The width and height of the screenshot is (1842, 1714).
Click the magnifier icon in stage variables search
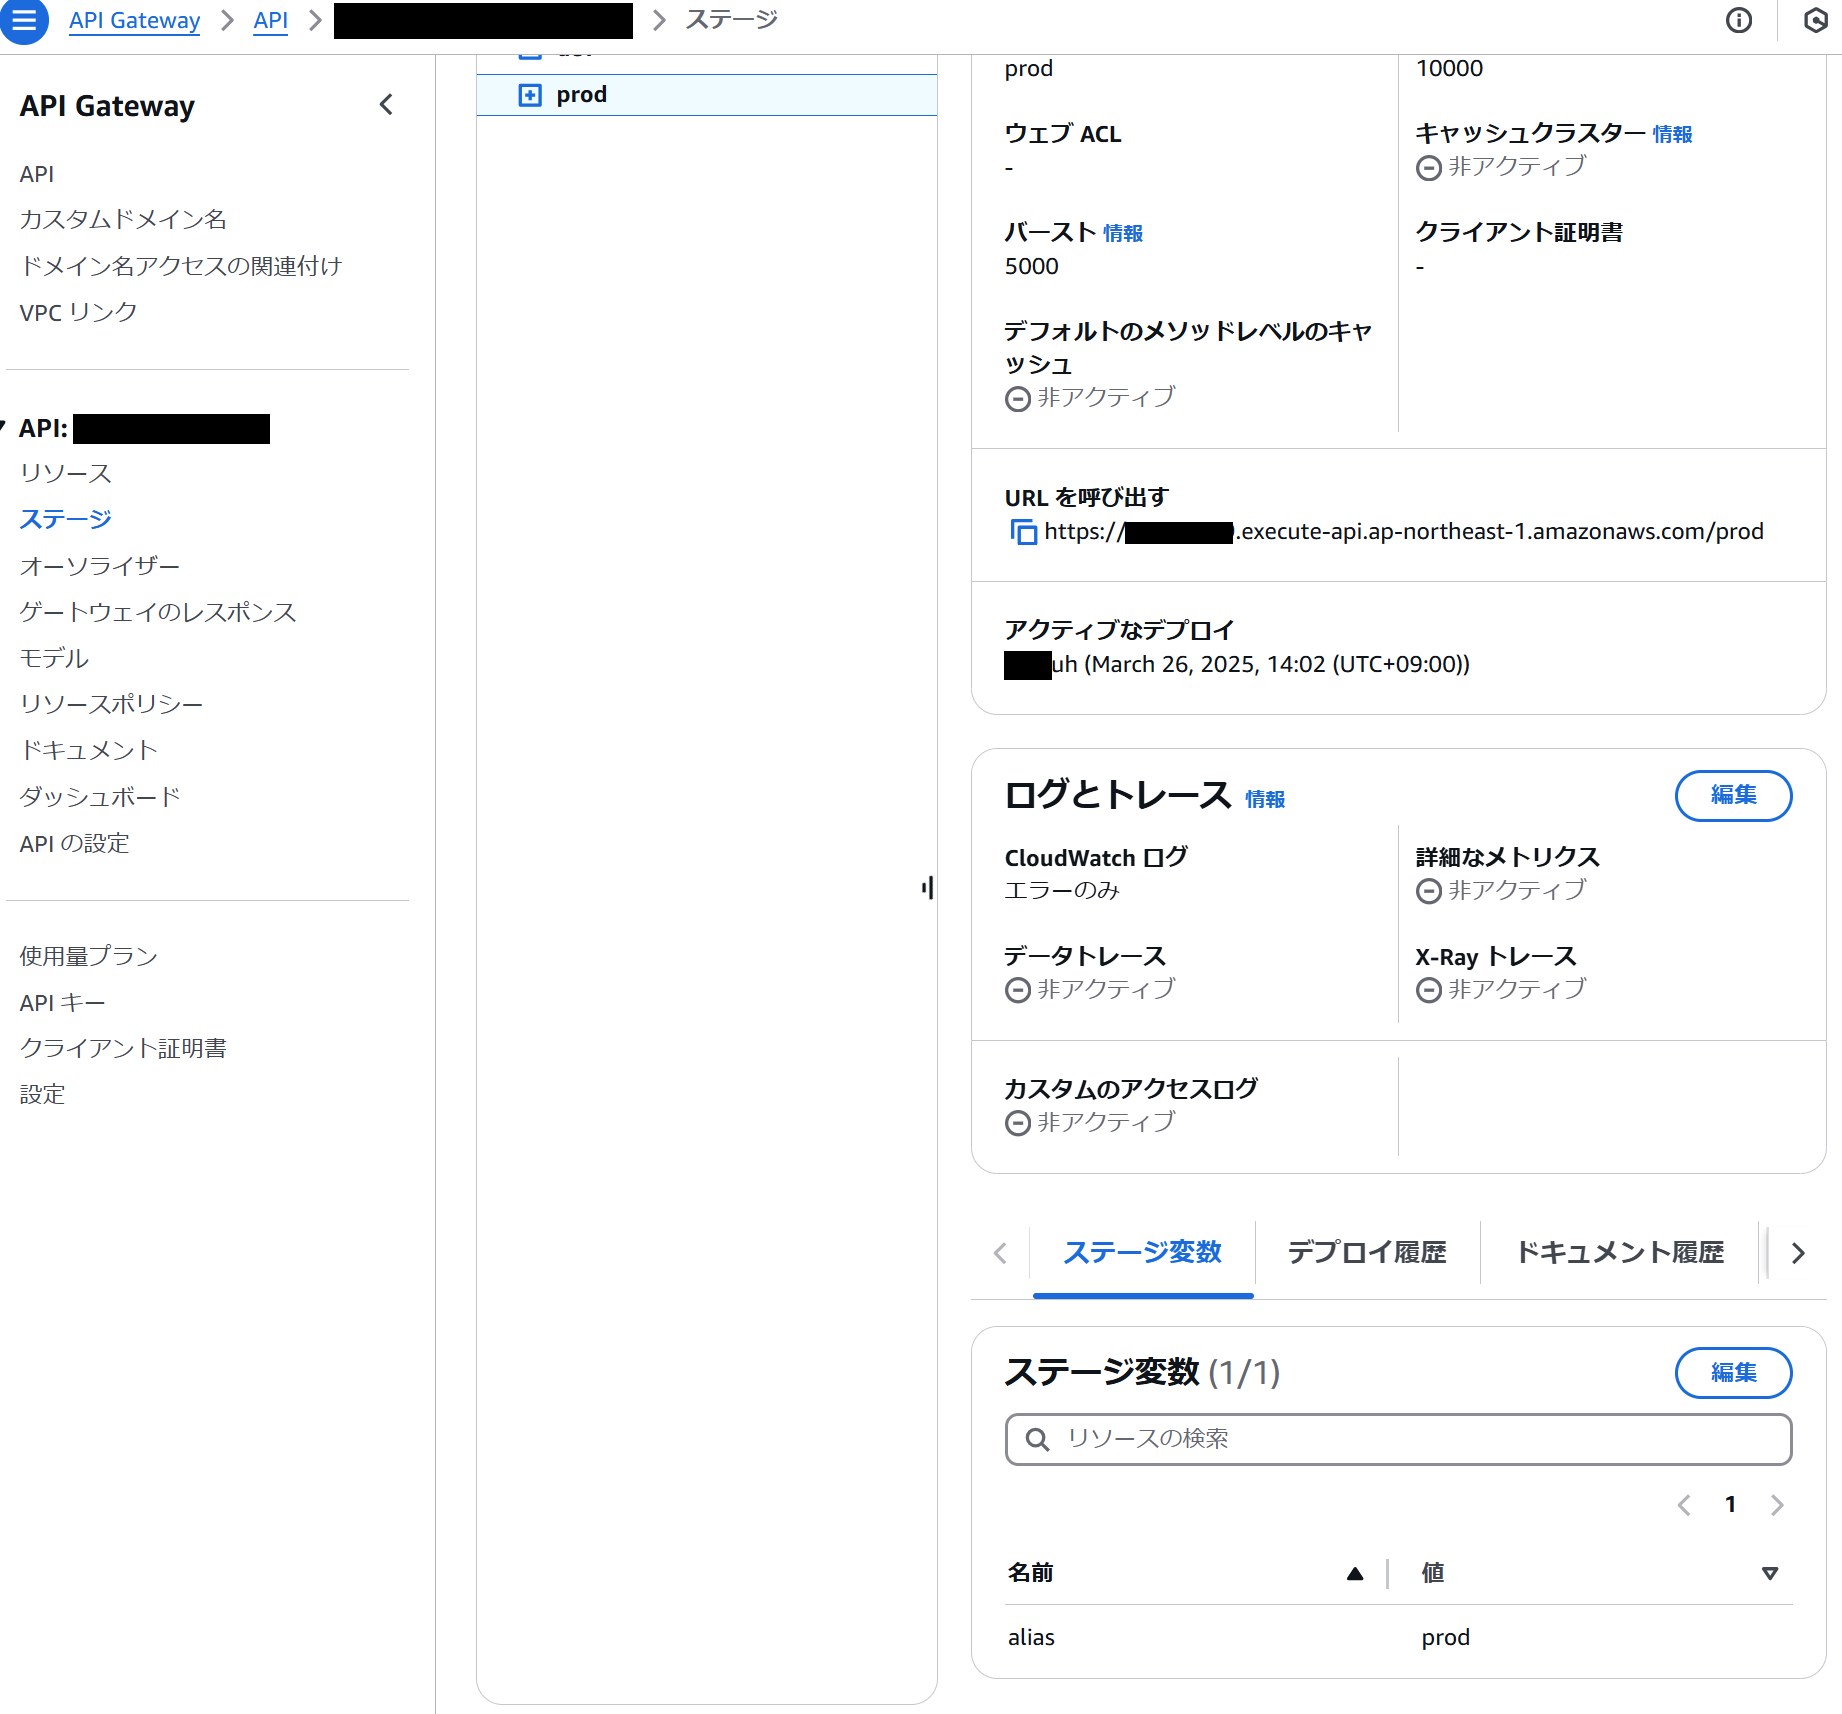click(x=1037, y=1439)
